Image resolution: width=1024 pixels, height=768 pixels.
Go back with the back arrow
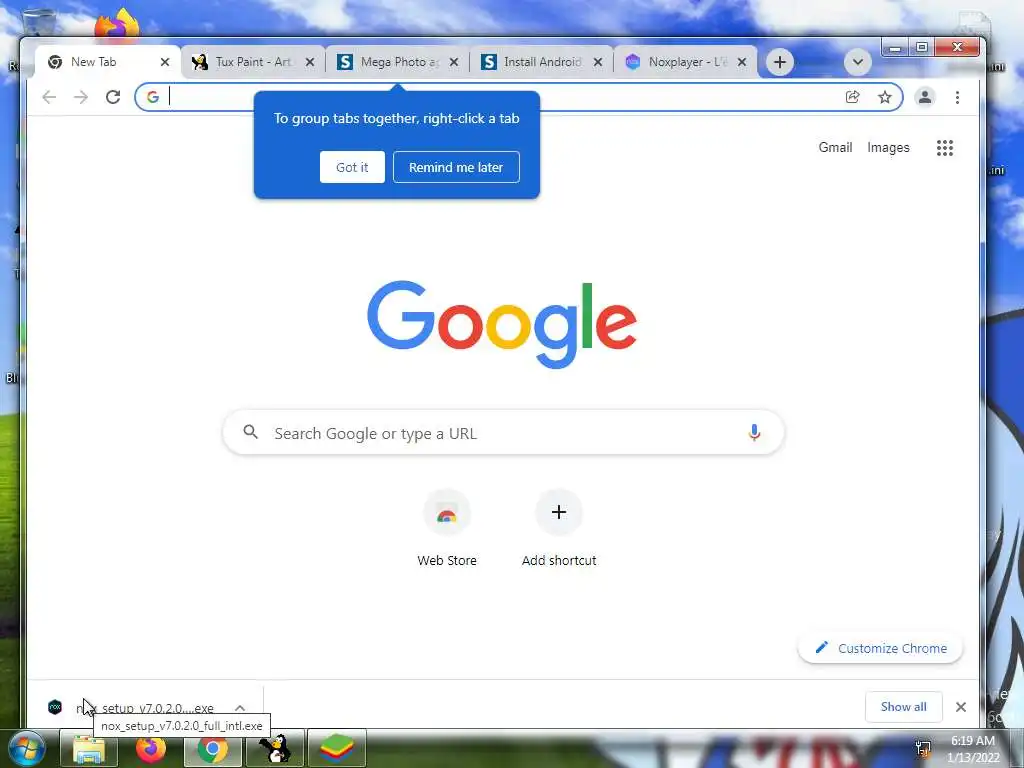click(49, 97)
